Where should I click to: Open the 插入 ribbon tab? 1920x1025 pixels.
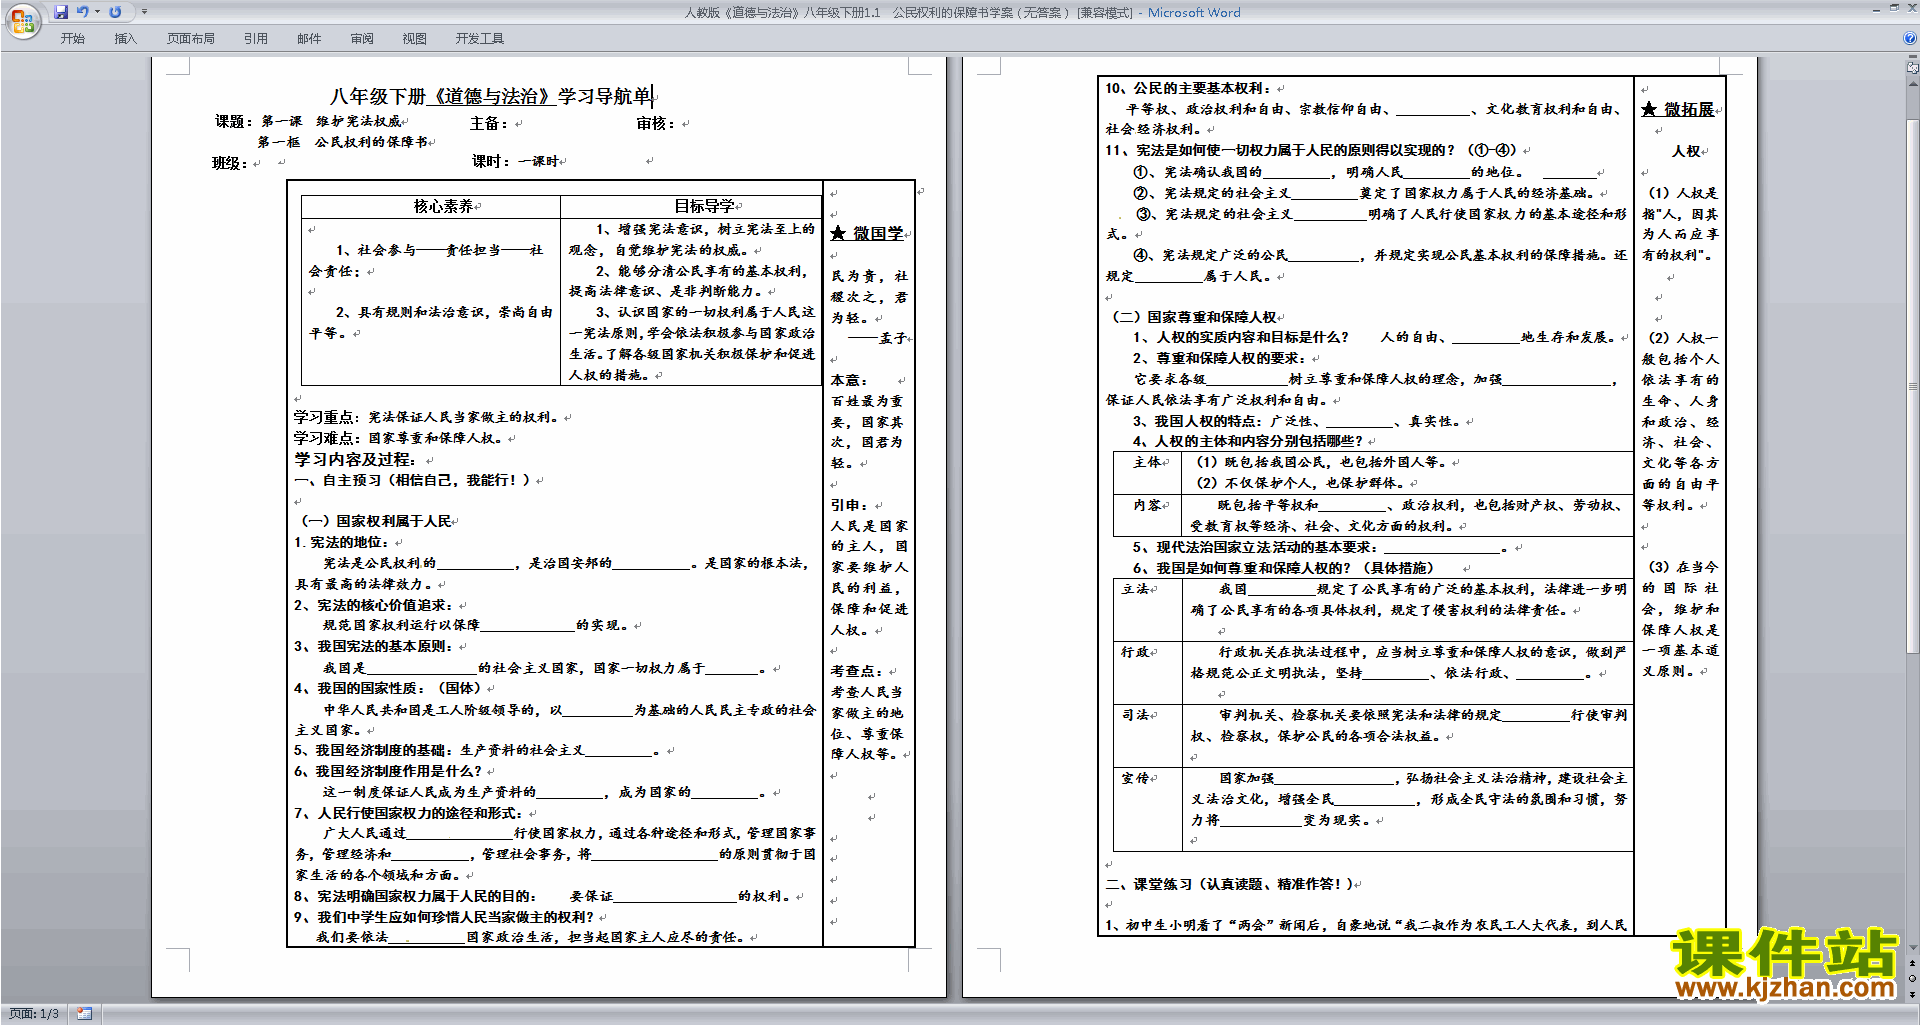click(x=125, y=39)
